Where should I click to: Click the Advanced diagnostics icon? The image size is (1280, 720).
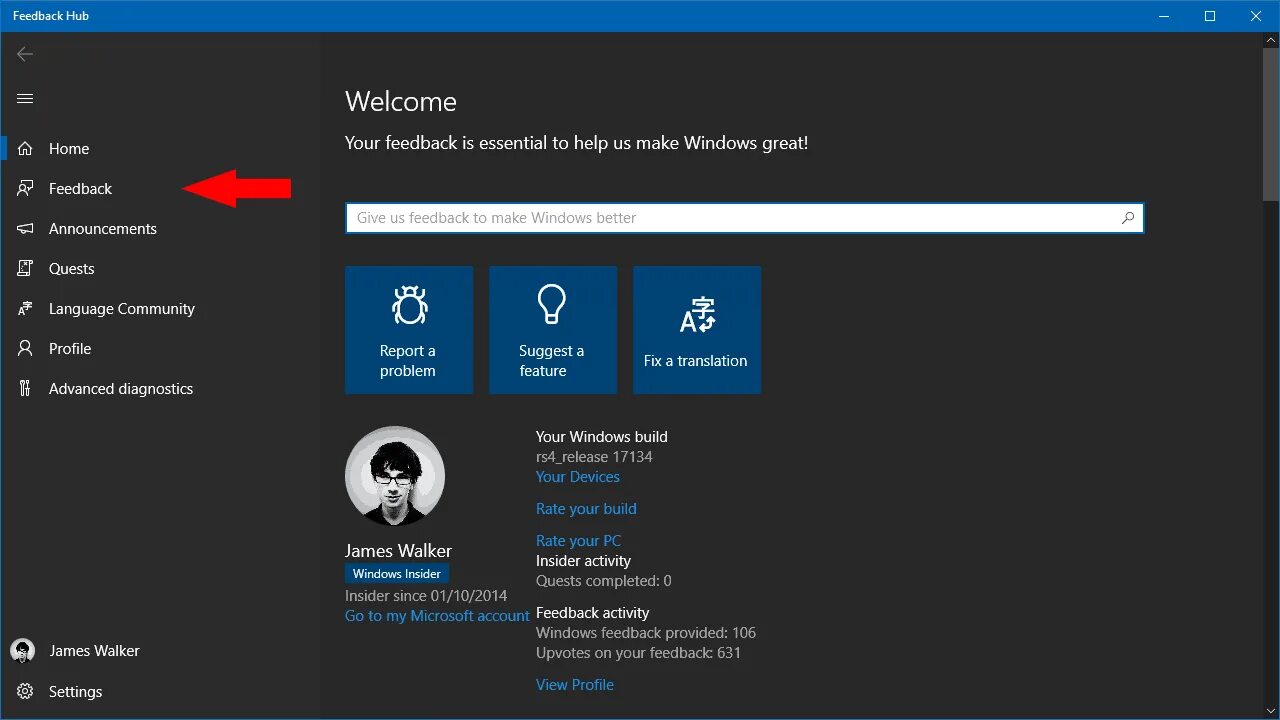coord(25,388)
